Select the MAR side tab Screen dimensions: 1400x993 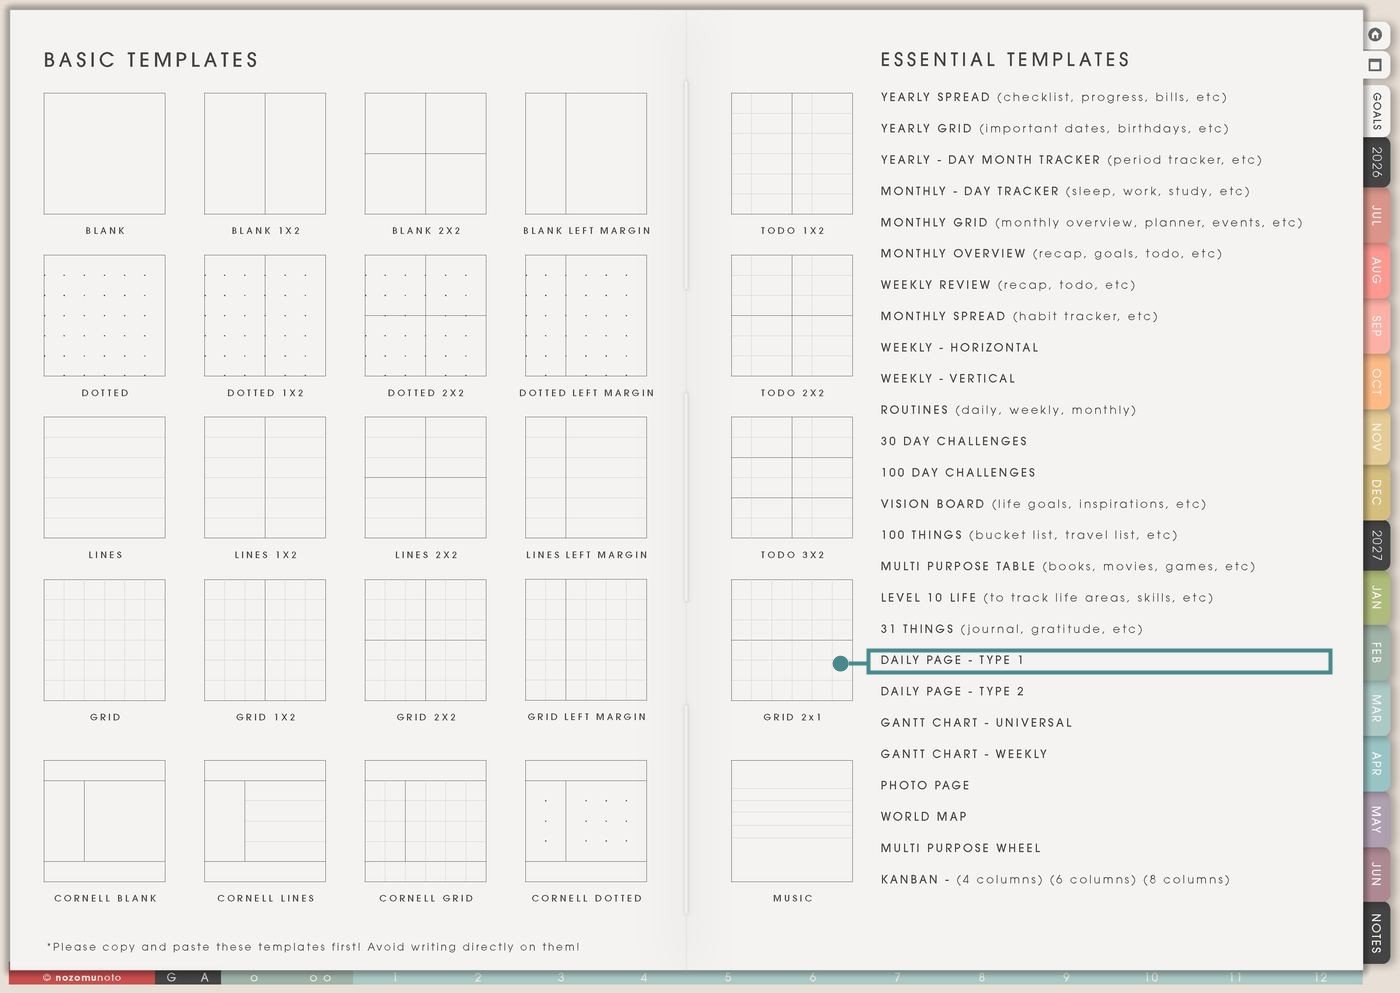click(x=1376, y=709)
